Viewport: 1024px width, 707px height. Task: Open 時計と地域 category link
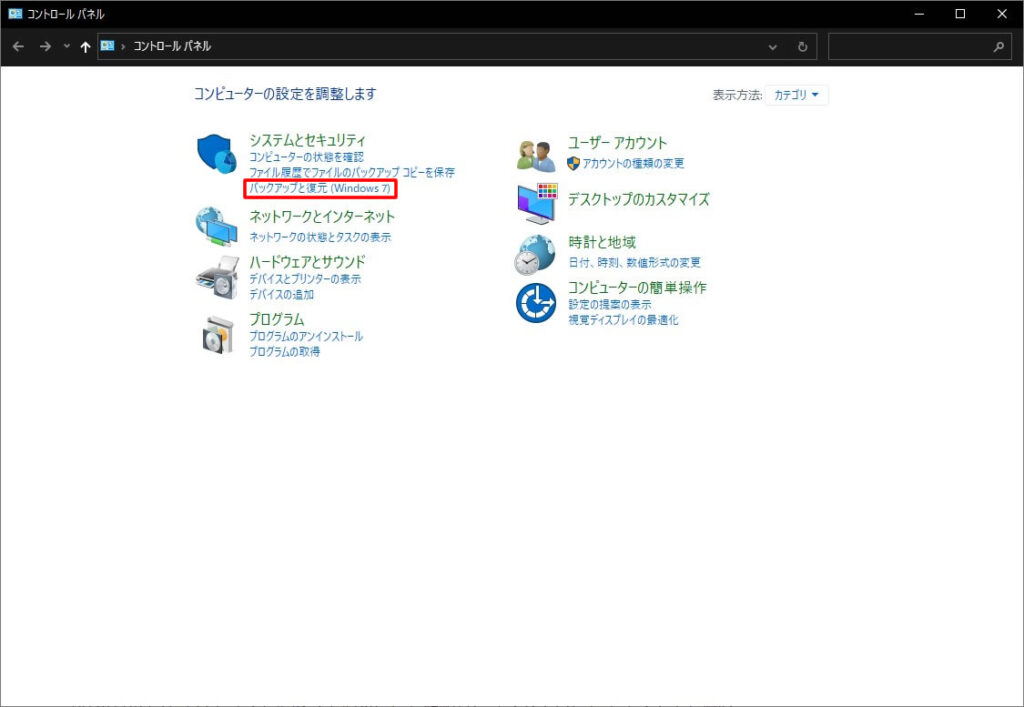[601, 242]
